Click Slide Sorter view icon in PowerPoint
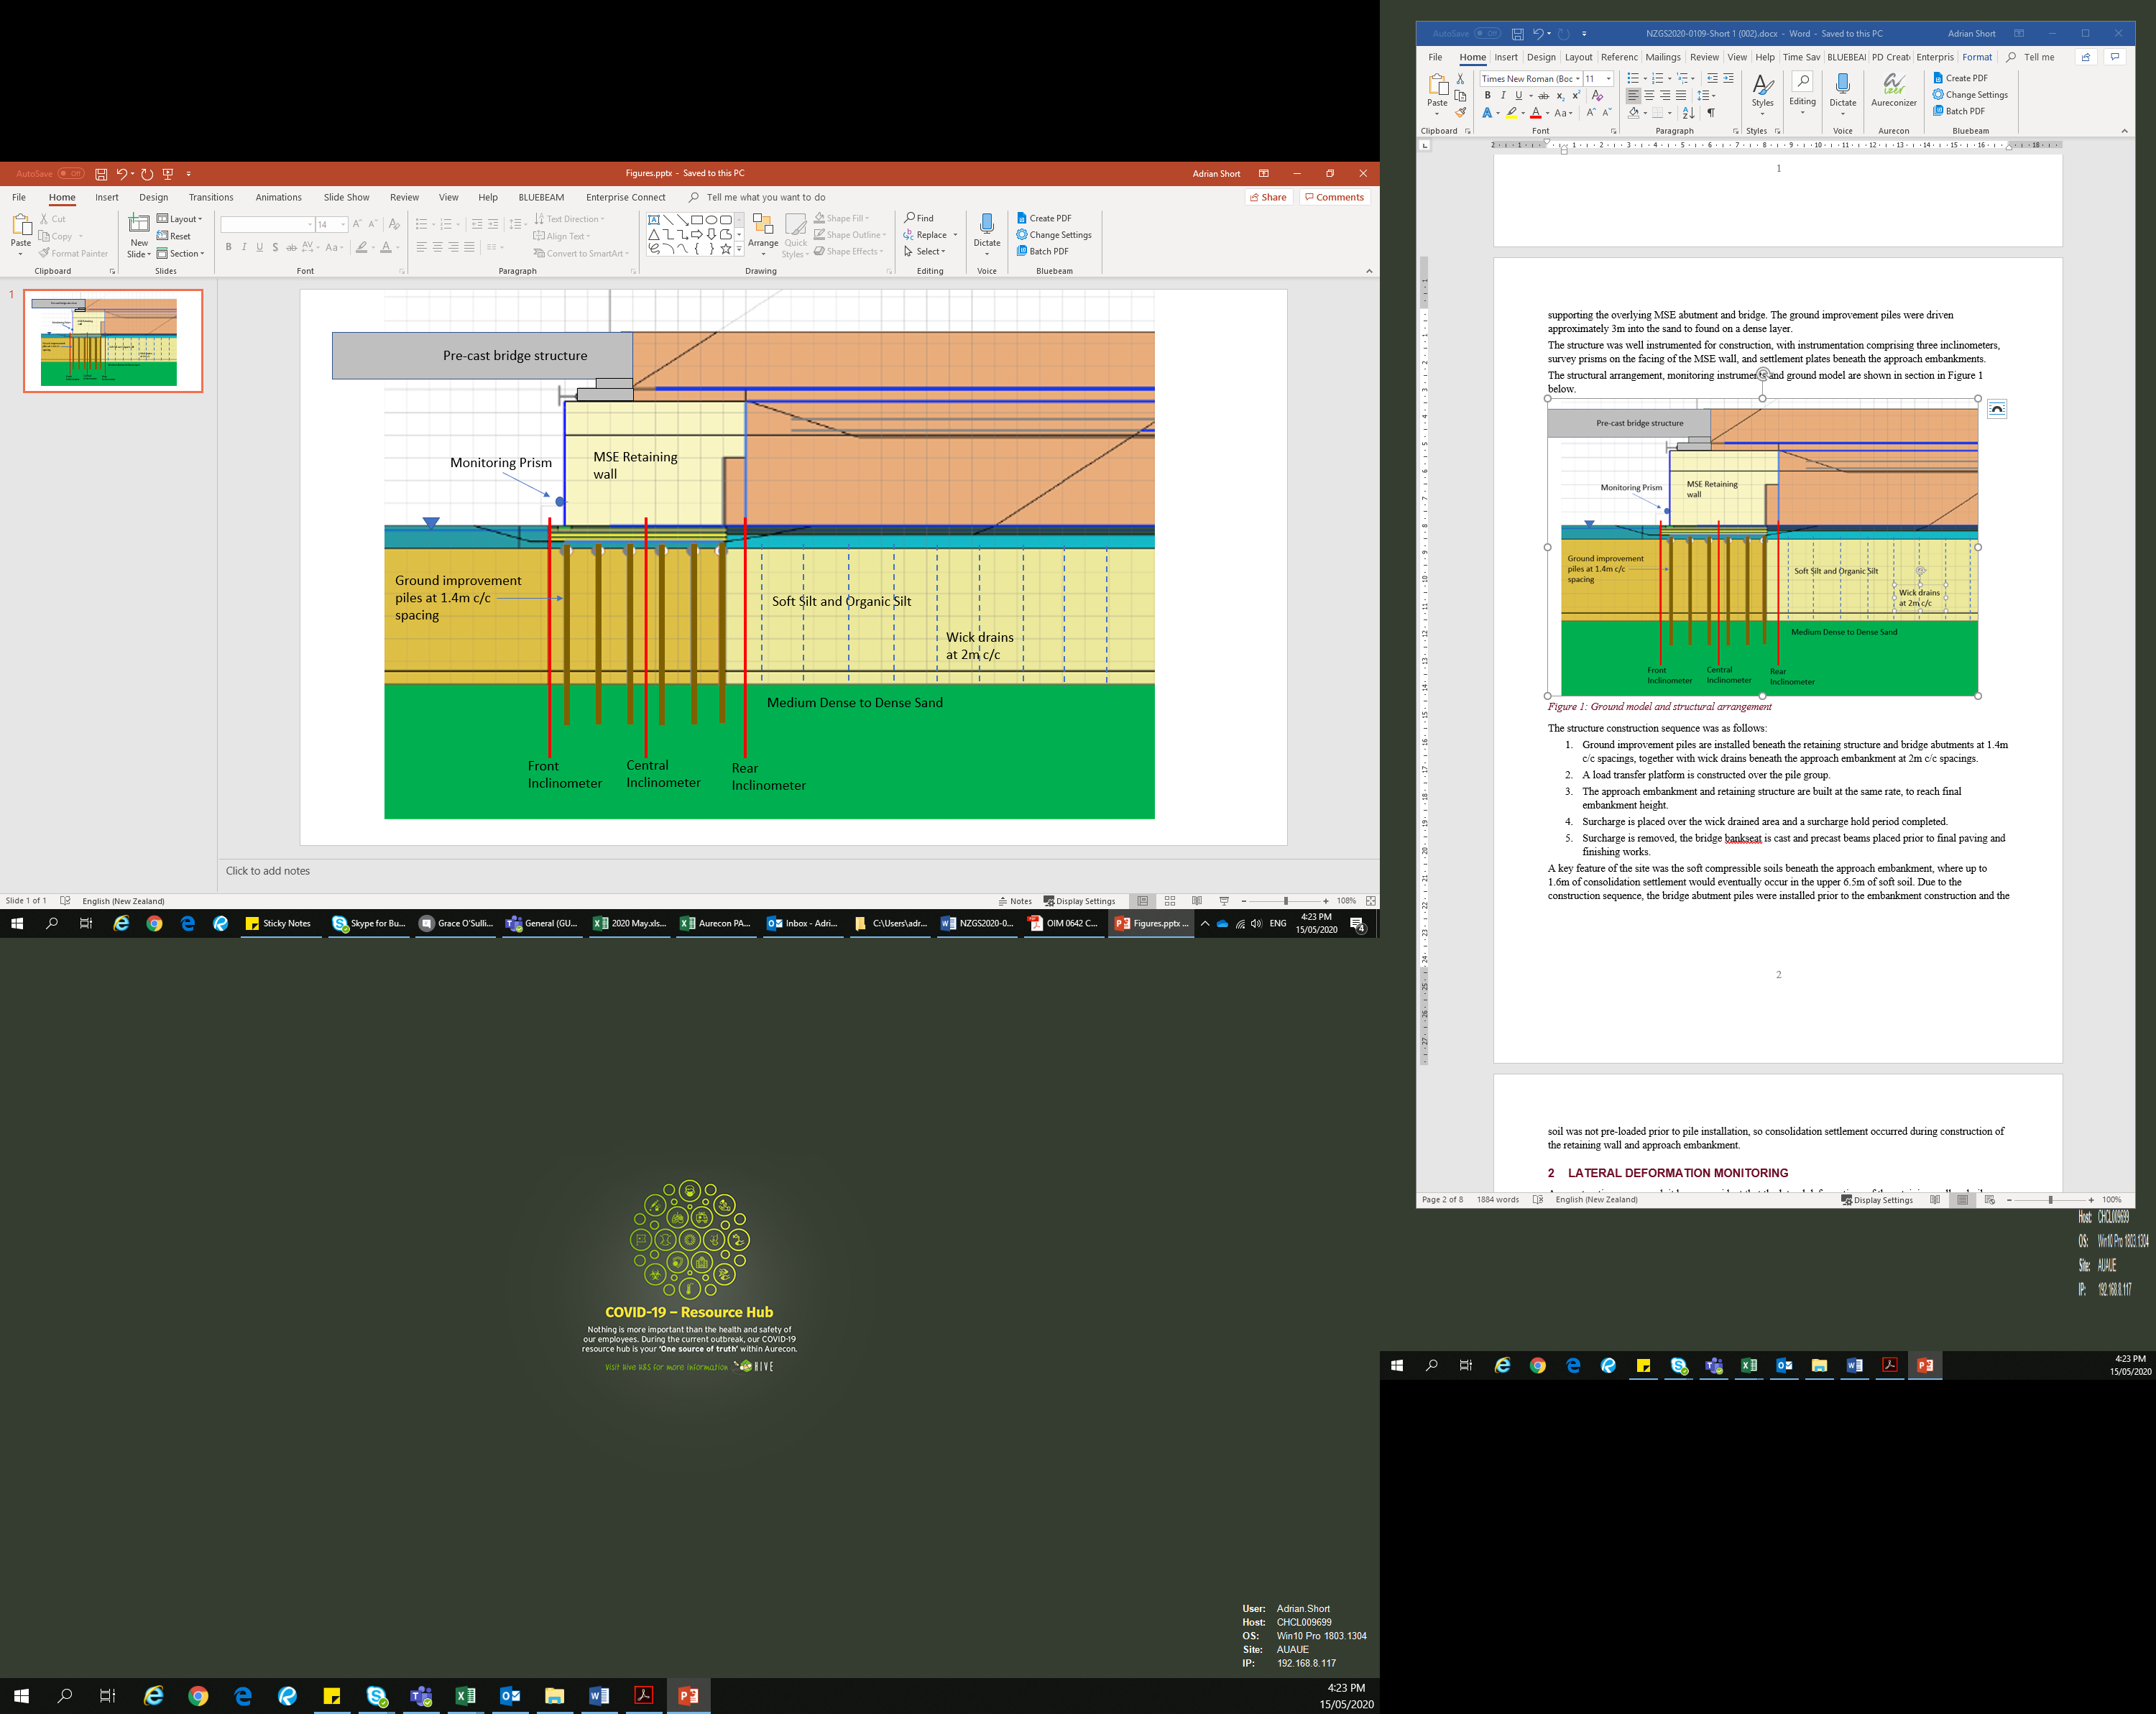The width and height of the screenshot is (2156, 1714). [1170, 901]
